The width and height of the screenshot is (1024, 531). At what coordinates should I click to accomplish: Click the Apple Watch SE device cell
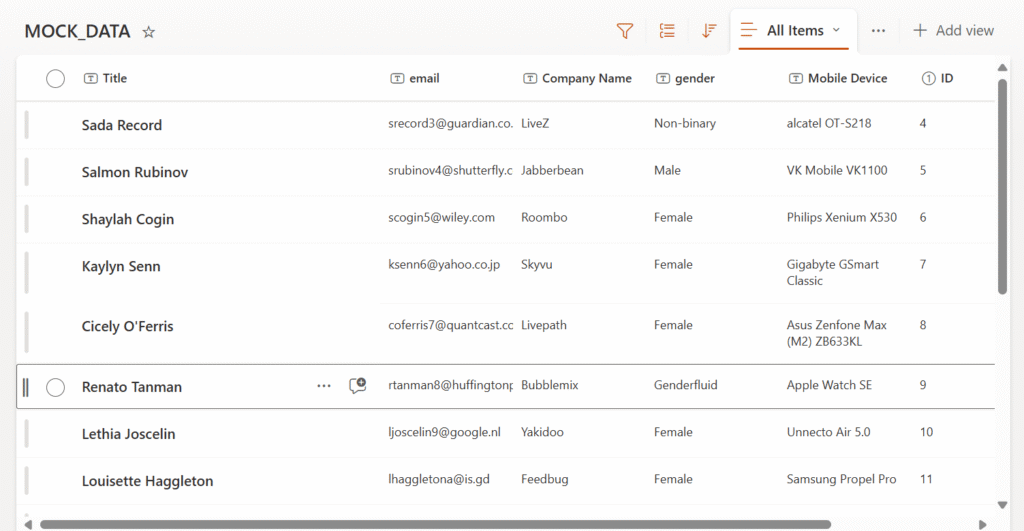point(829,385)
